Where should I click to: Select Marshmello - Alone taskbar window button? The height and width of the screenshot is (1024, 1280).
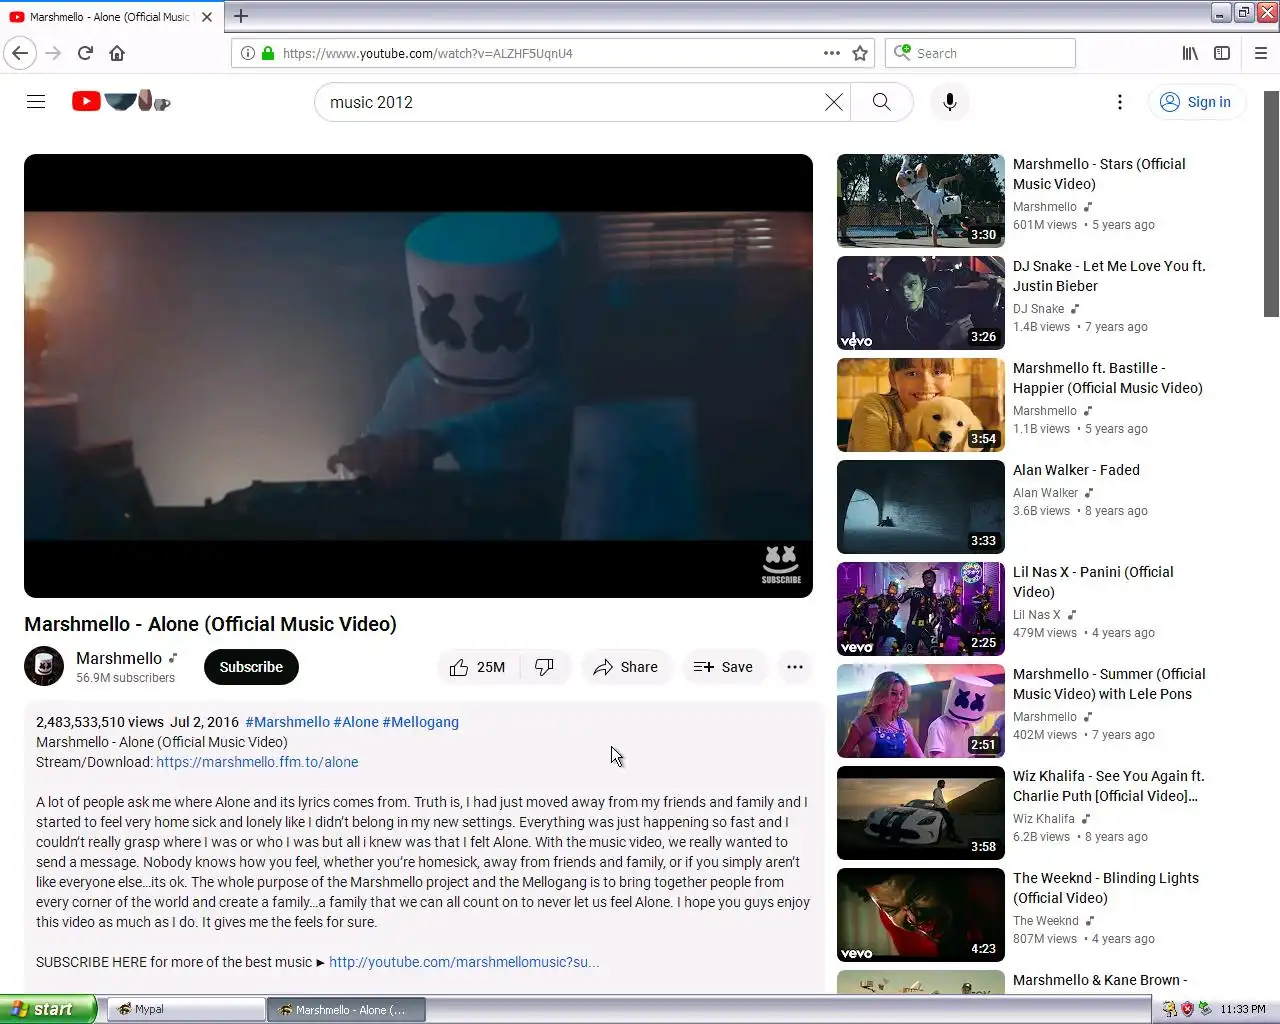coord(346,1009)
